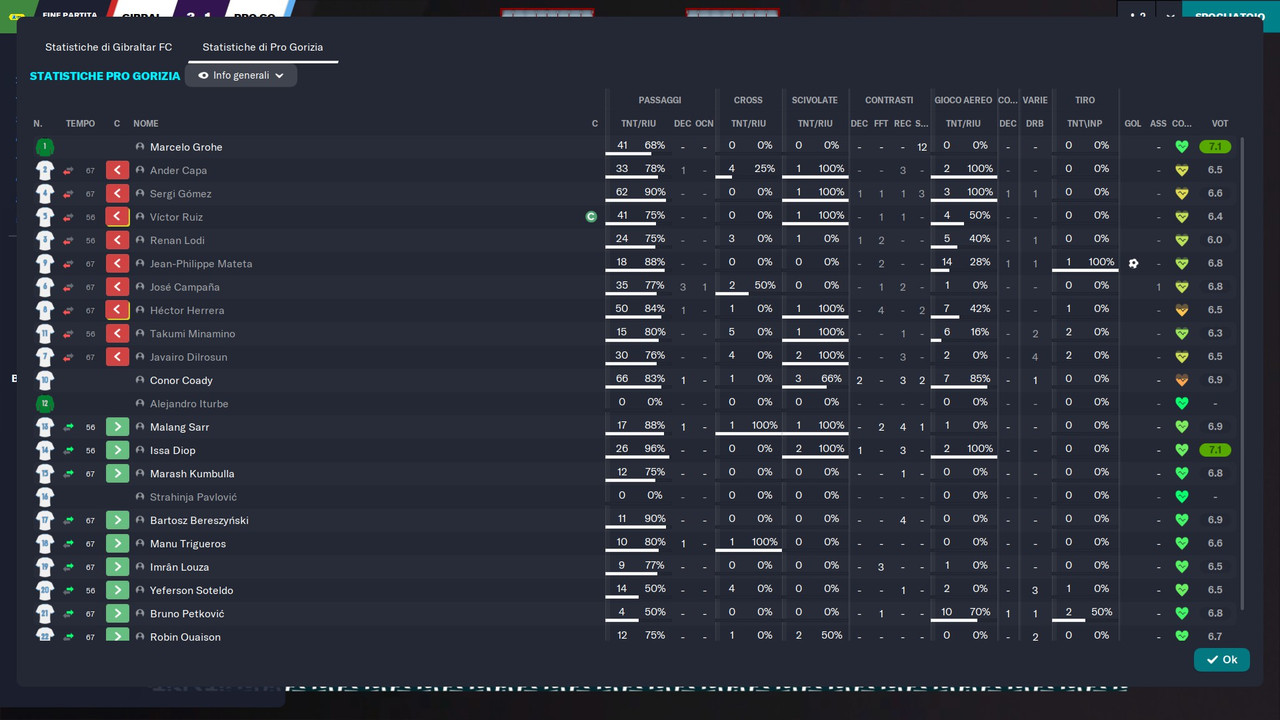The image size is (1280, 720).
Task: Click Petković's 50% shot percentage
Action: click(1101, 612)
